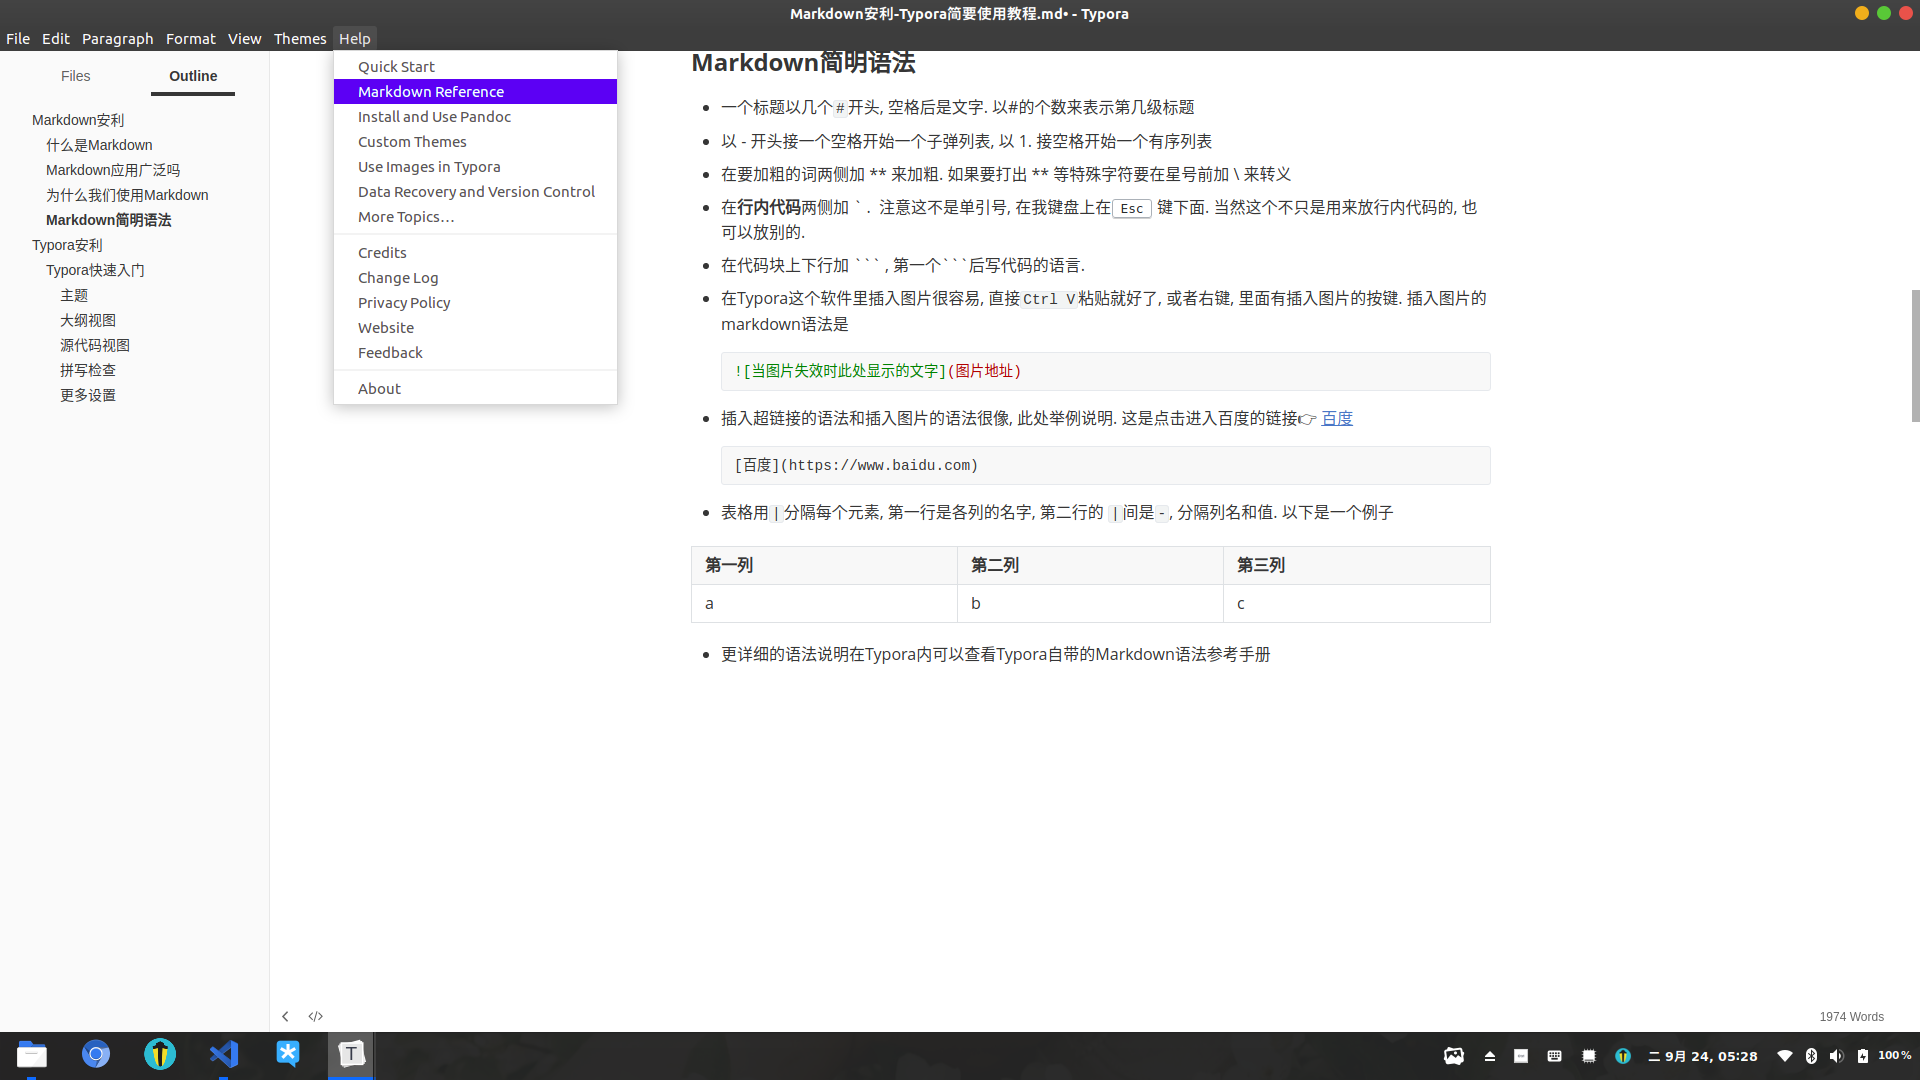This screenshot has height=1080, width=1920.
Task: Click About in Help menu
Action: [x=379, y=389]
